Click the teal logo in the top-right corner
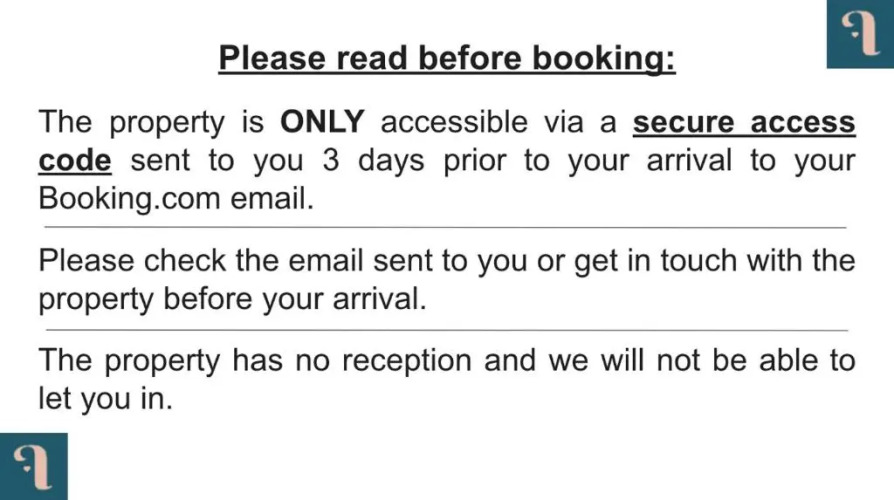Viewport: 894px width, 500px height. pyautogui.click(x=859, y=33)
